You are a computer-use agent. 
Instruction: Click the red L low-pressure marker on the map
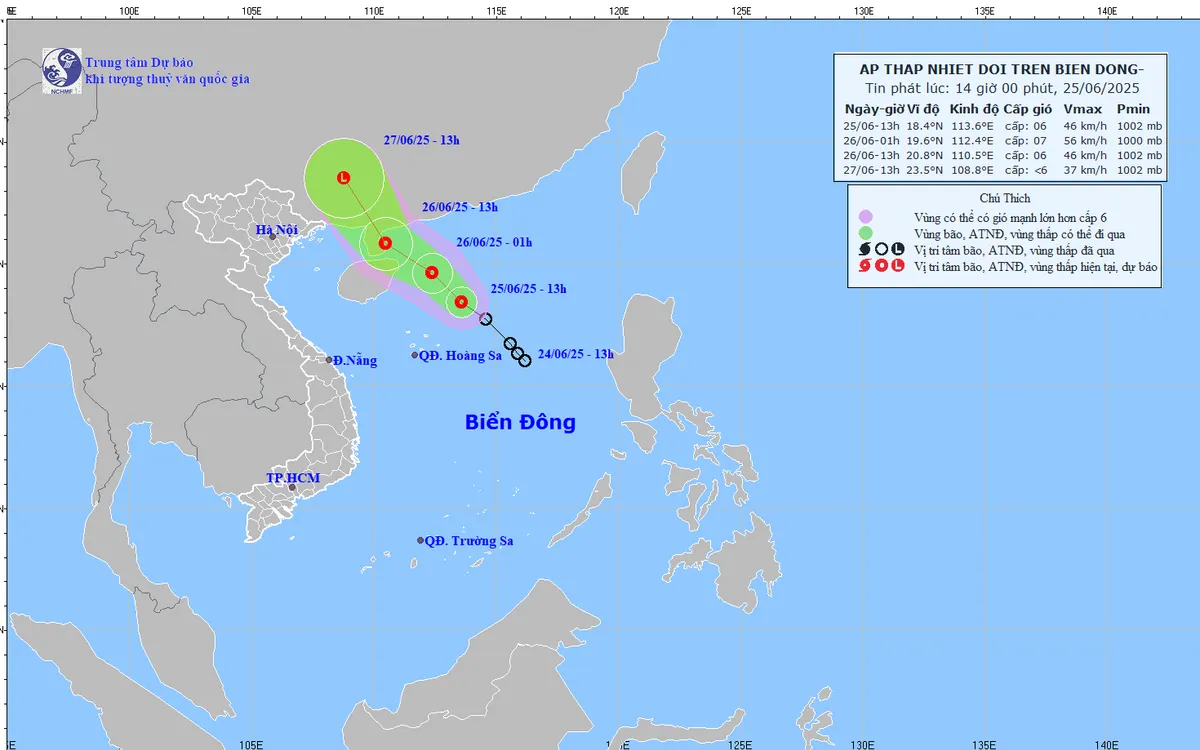344,178
